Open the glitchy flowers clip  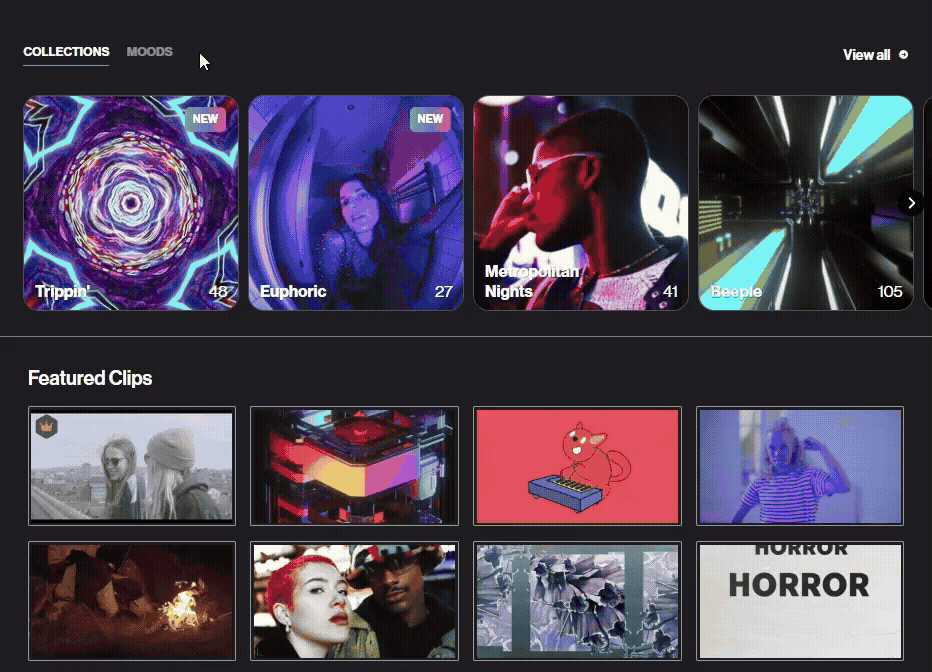578,601
